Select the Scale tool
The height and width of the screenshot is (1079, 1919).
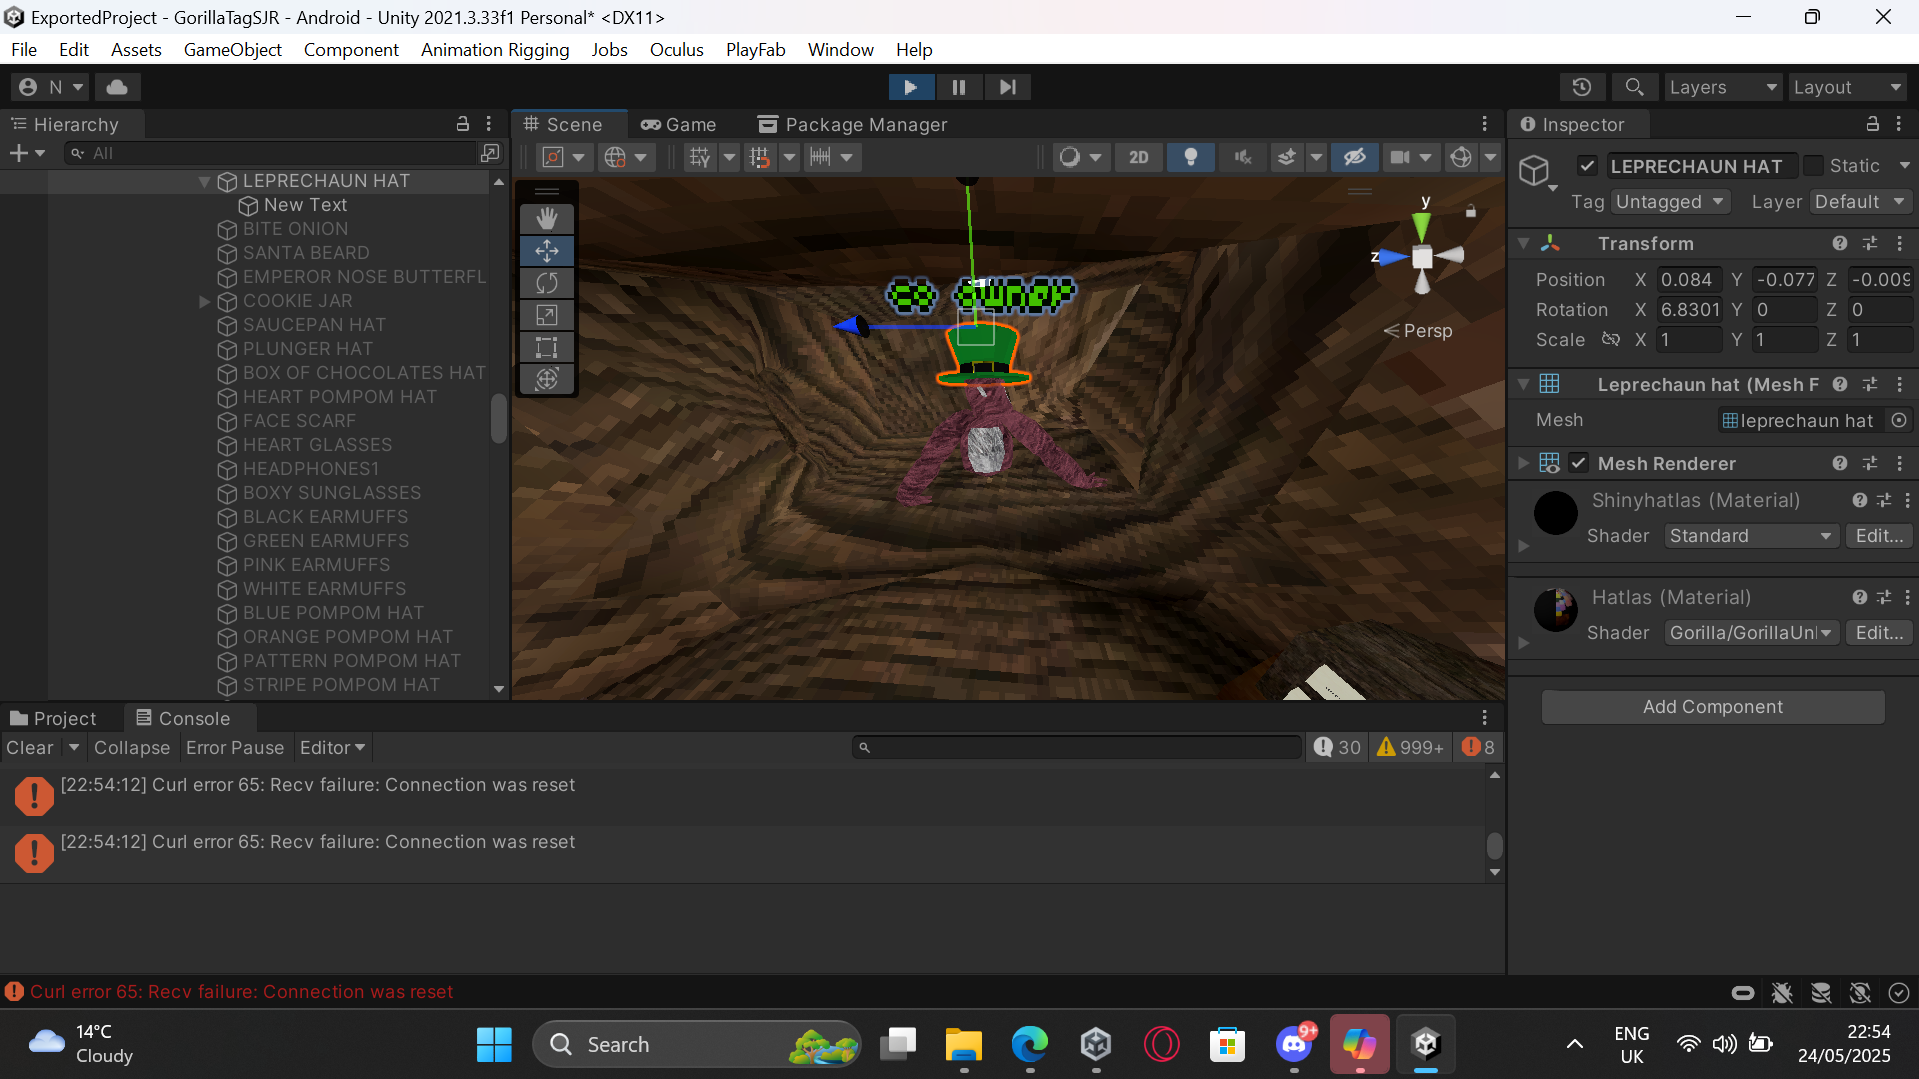pyautogui.click(x=547, y=315)
